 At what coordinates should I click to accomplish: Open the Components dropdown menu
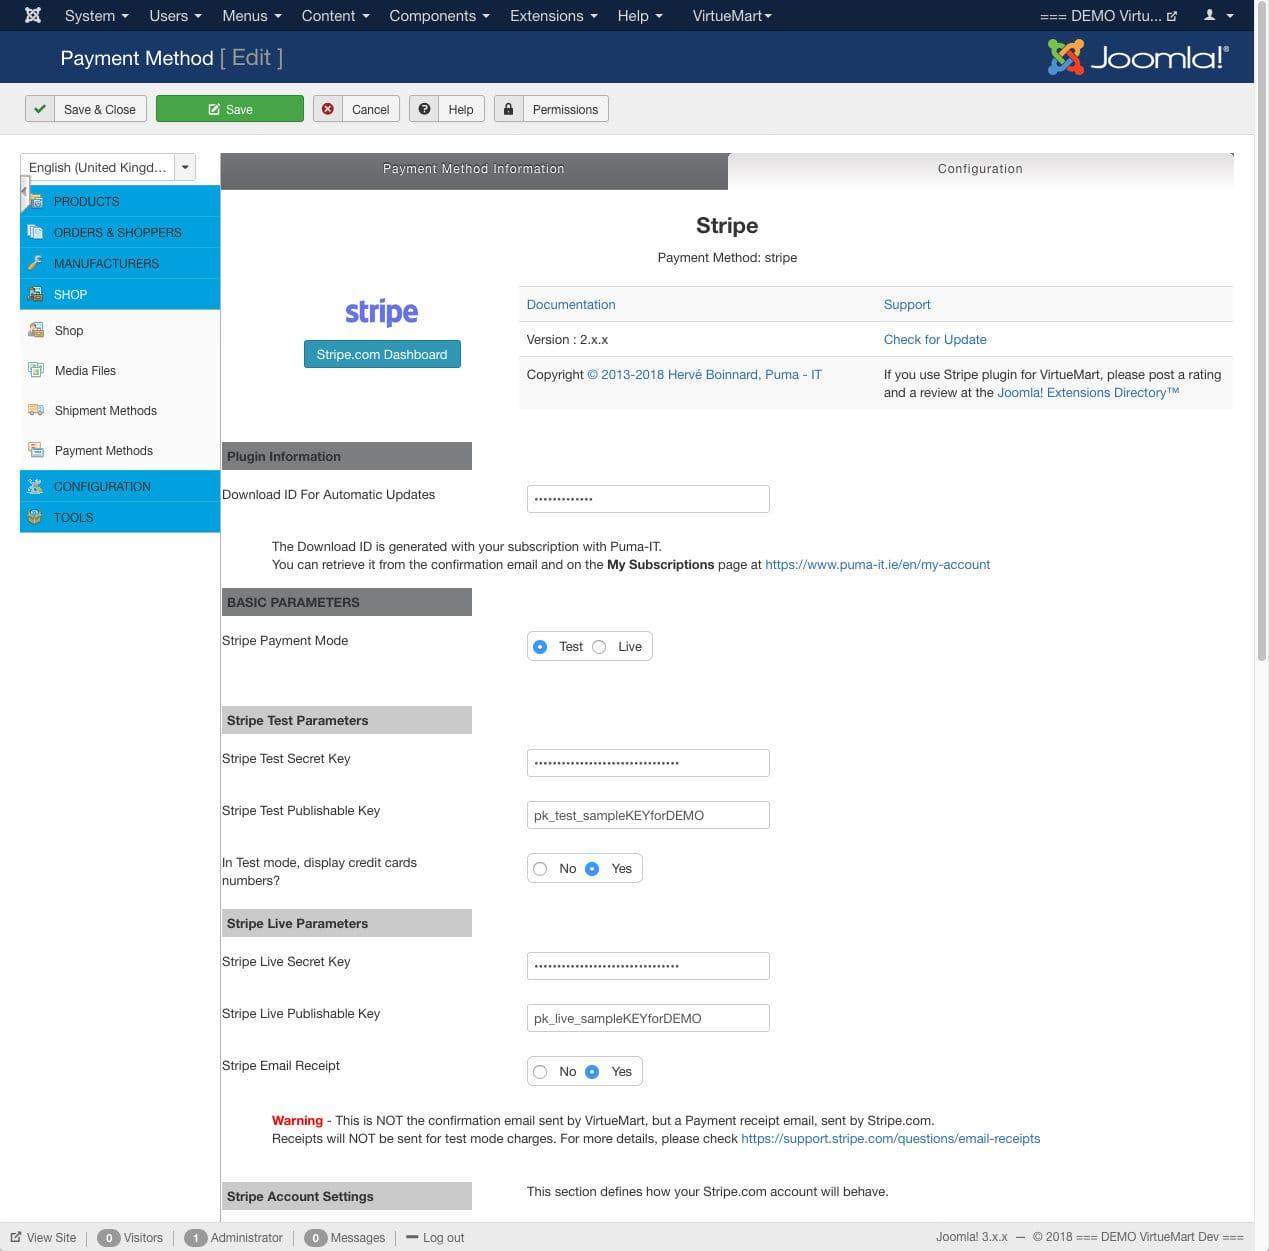tap(439, 15)
